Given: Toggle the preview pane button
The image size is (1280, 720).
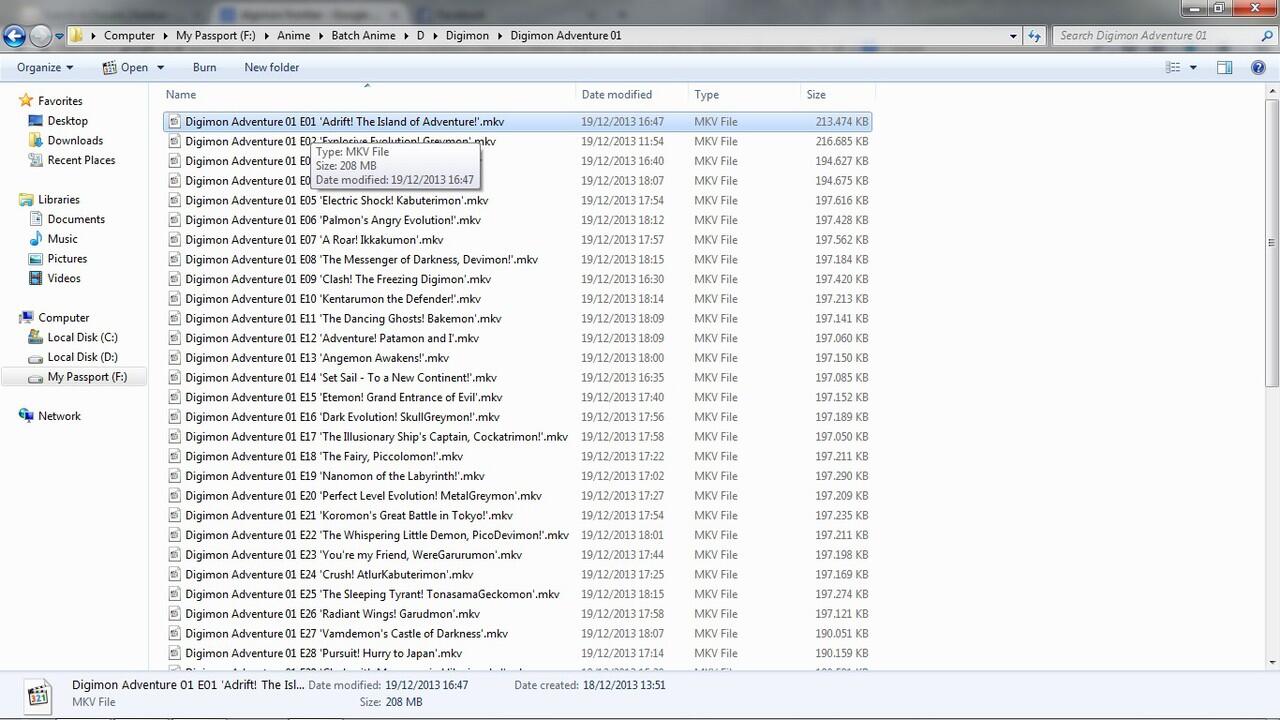Looking at the screenshot, I should (1224, 67).
